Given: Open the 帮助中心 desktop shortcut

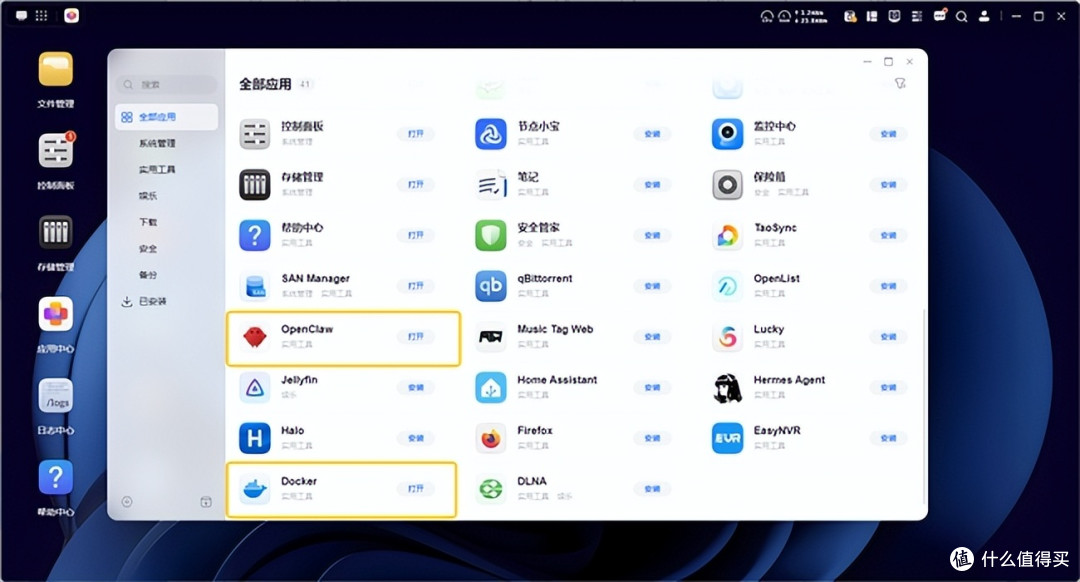Looking at the screenshot, I should coord(55,477).
